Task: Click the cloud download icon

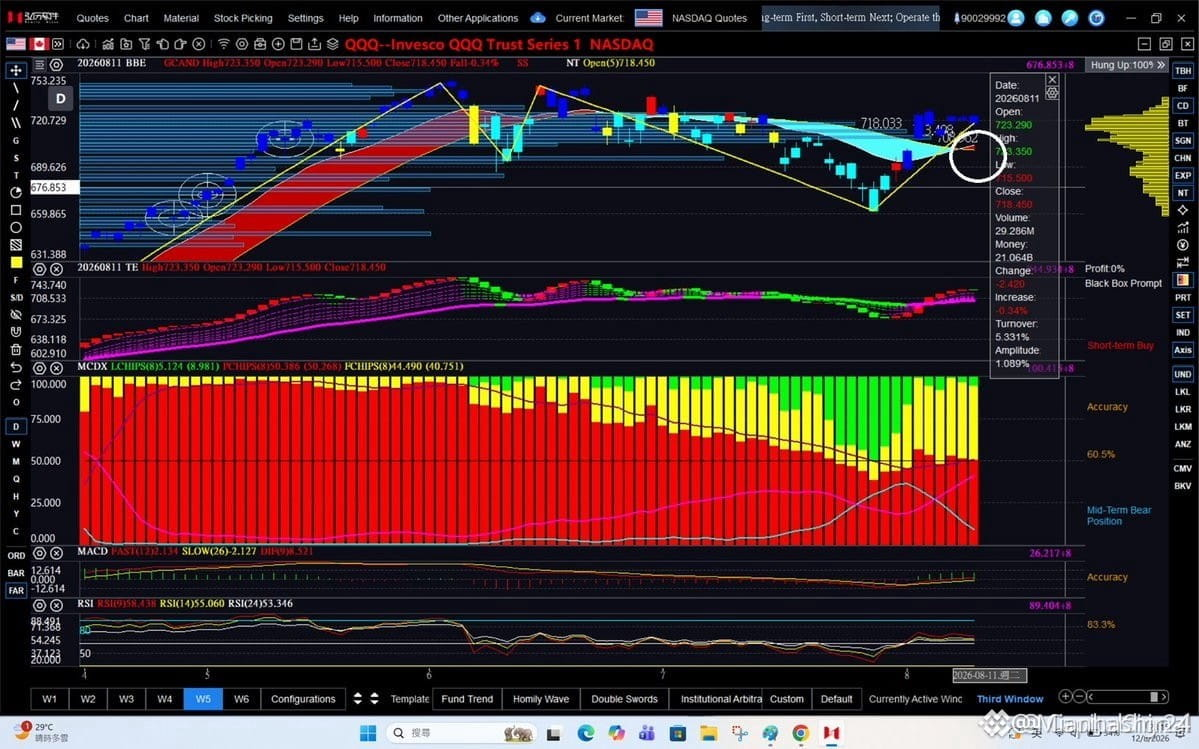Action: point(83,44)
